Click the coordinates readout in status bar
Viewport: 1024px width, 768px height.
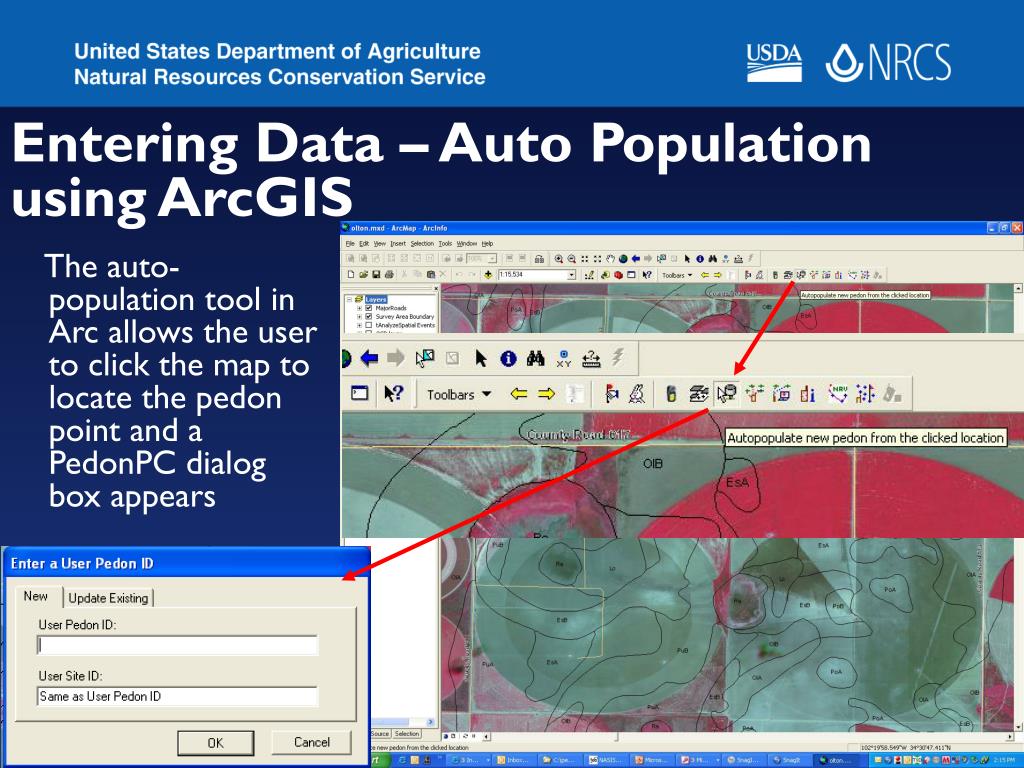pyautogui.click(x=904, y=747)
